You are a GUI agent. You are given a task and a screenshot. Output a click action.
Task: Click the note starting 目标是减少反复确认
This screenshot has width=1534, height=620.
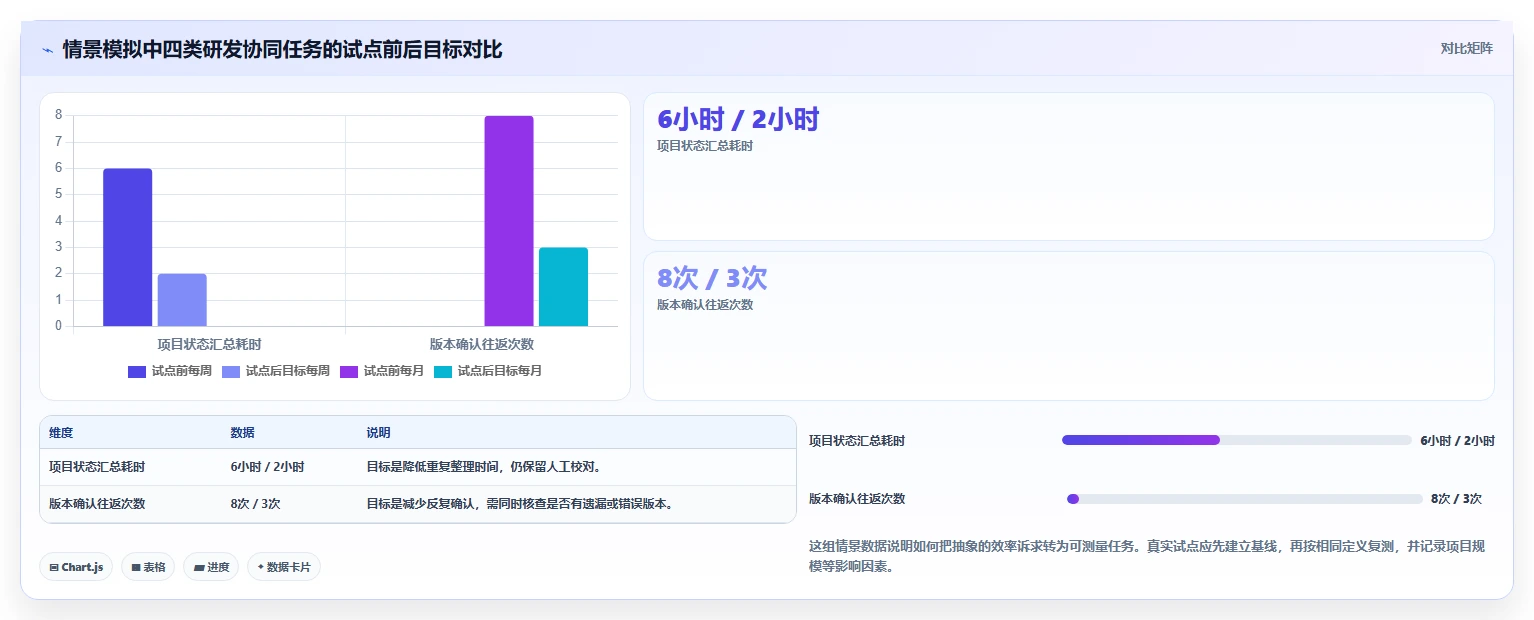520,504
